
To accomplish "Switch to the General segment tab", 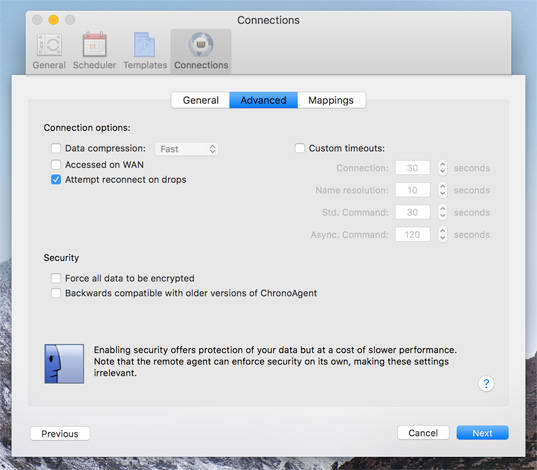I will 200,100.
